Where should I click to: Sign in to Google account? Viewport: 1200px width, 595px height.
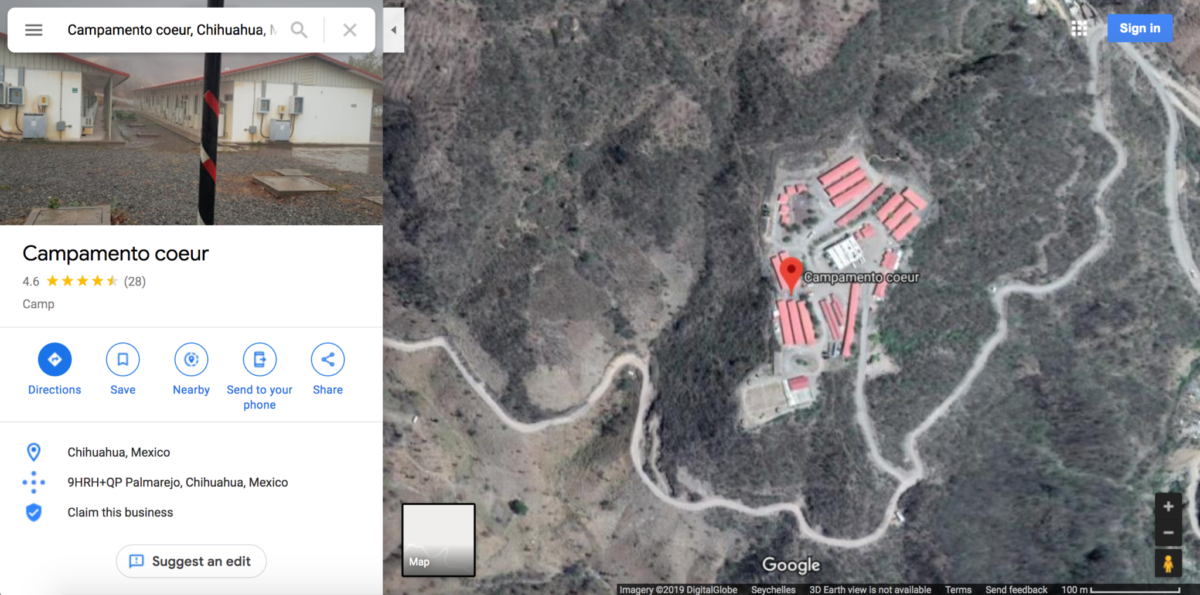[1140, 28]
